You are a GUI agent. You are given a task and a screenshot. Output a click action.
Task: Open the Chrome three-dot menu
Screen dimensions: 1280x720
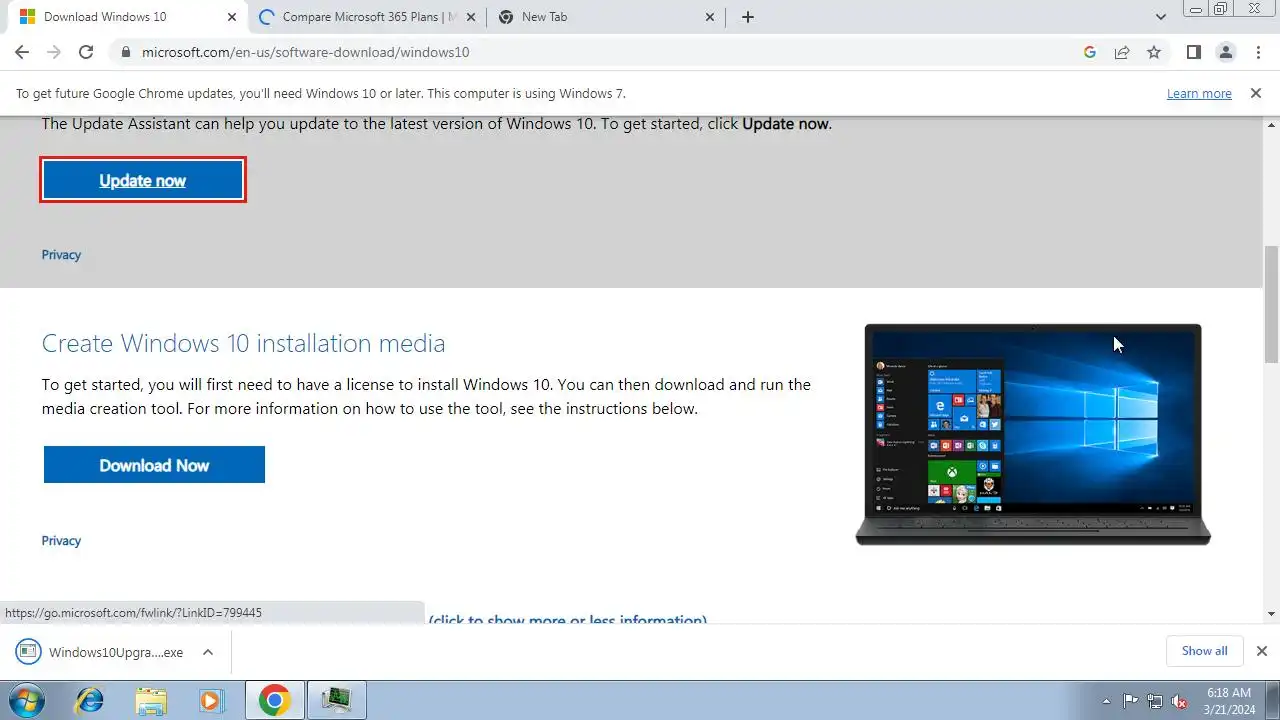pyautogui.click(x=1258, y=52)
